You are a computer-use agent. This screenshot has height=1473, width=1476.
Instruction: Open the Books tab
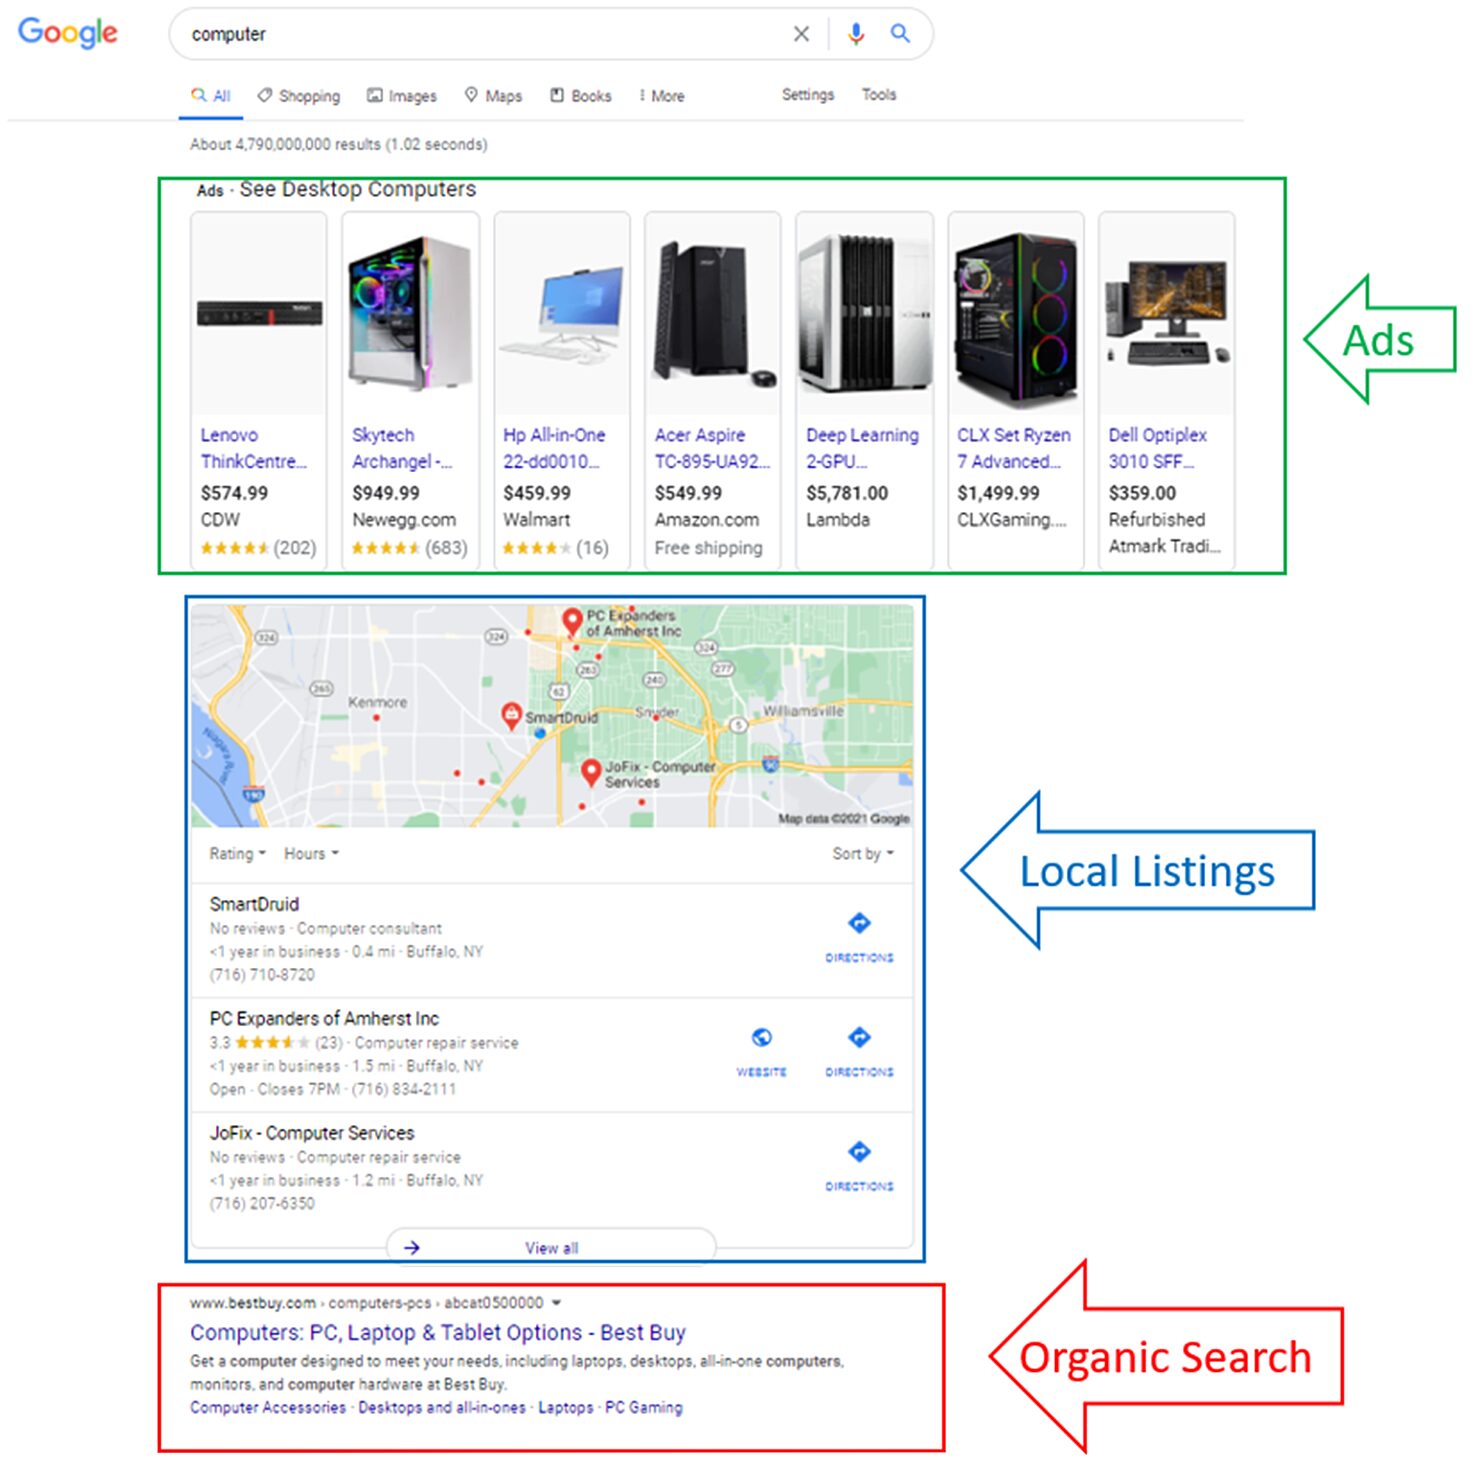pyautogui.click(x=580, y=96)
